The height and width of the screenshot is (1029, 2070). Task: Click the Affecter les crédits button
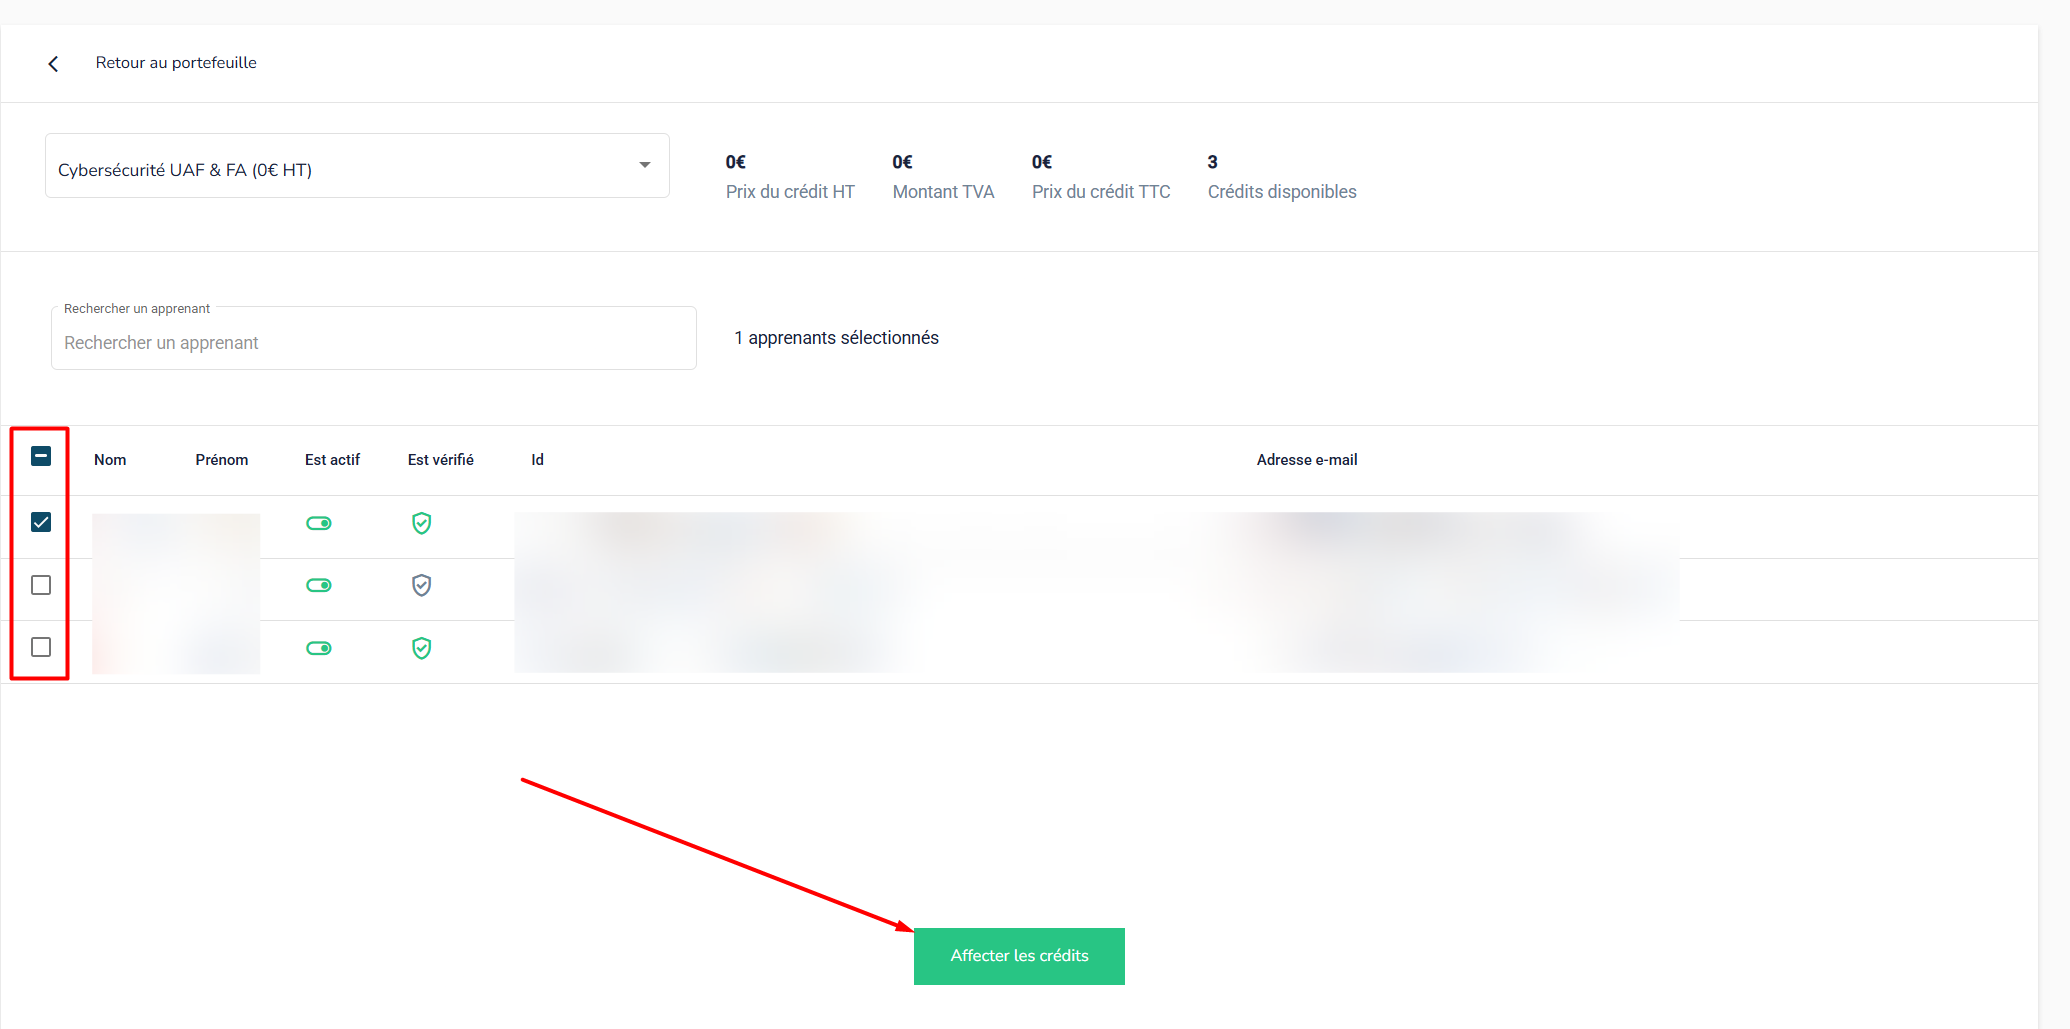coord(1018,956)
